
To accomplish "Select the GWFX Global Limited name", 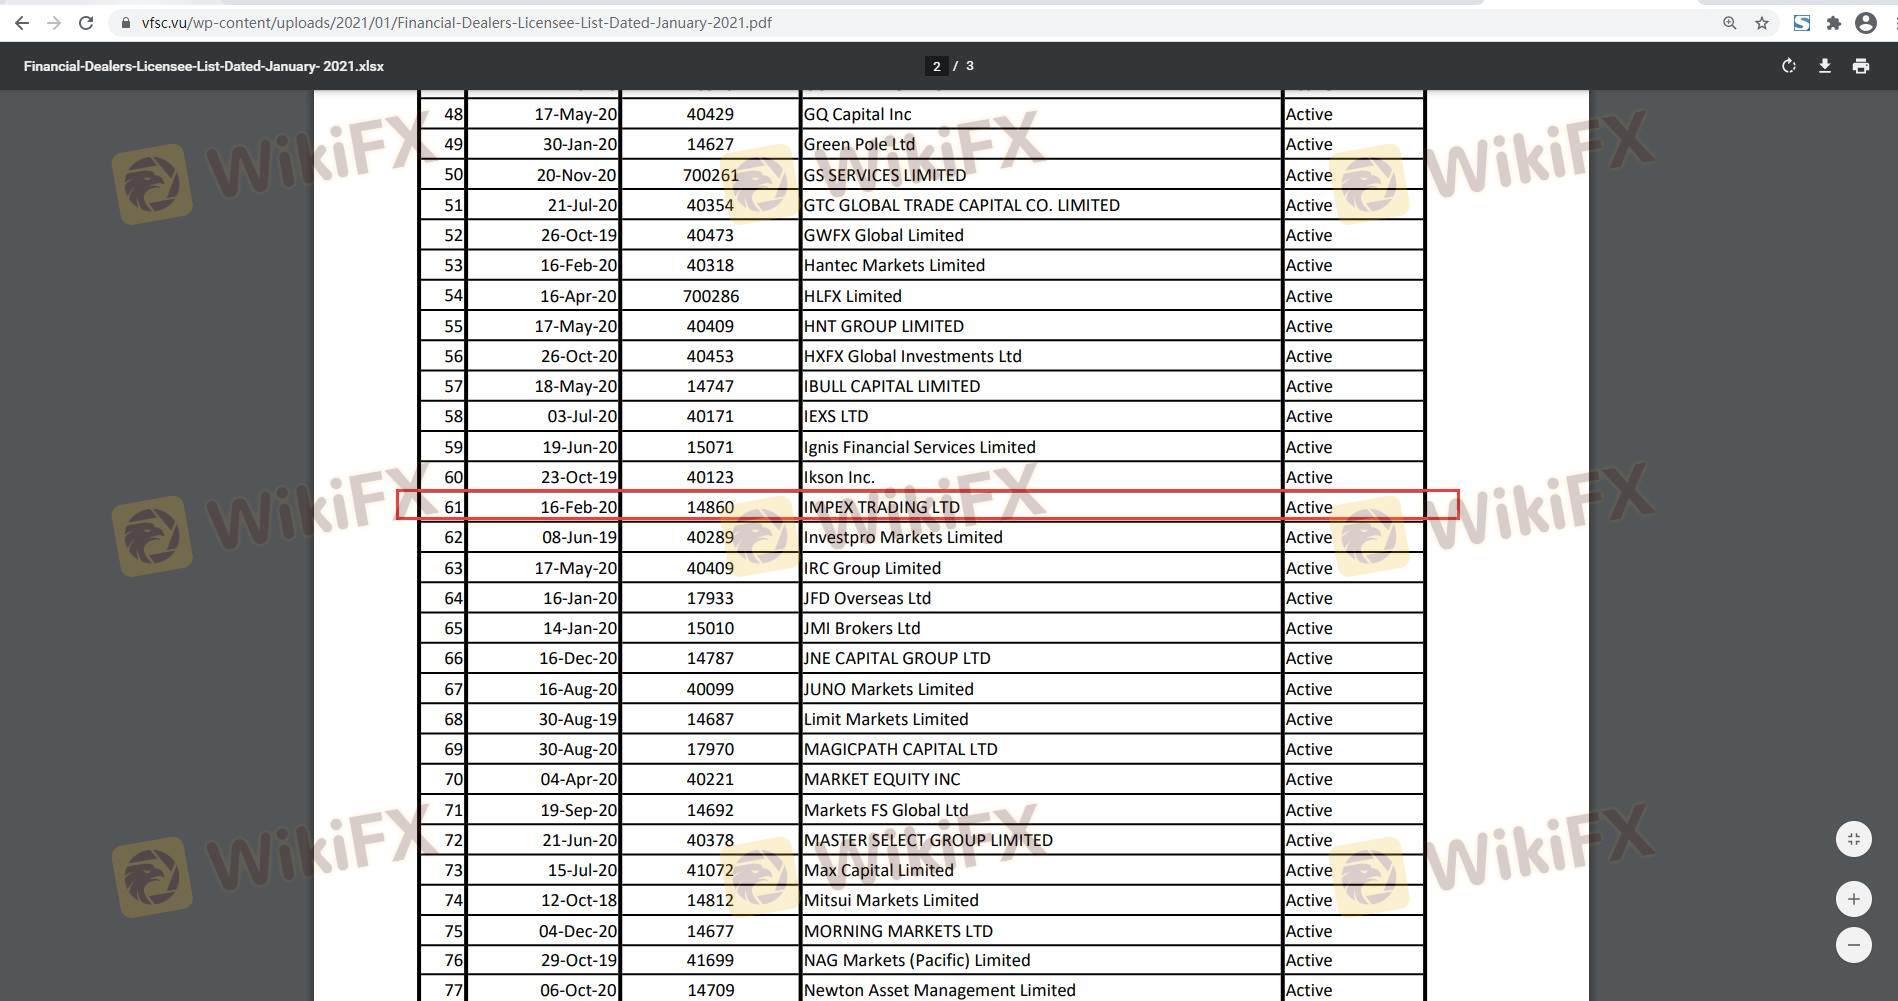I will (884, 235).
